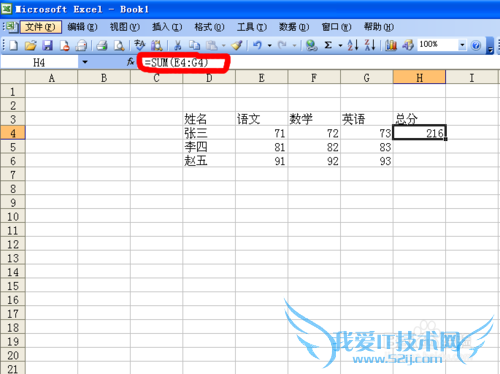Screen dimensions: 500x374
Task: Select column D header
Action: tap(209, 77)
